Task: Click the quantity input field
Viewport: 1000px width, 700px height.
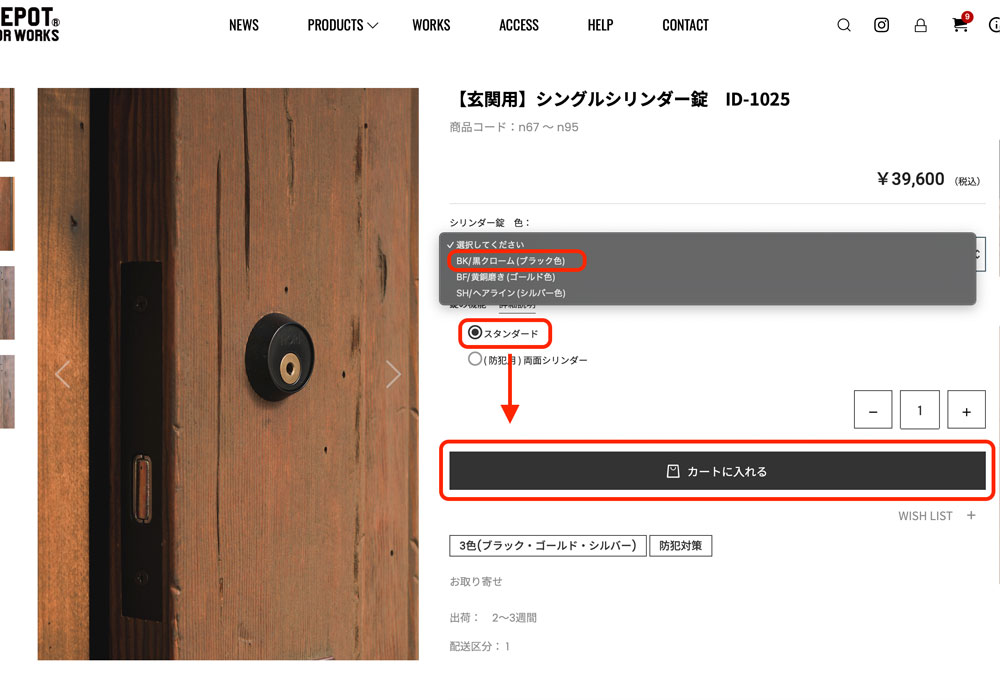Action: click(920, 410)
